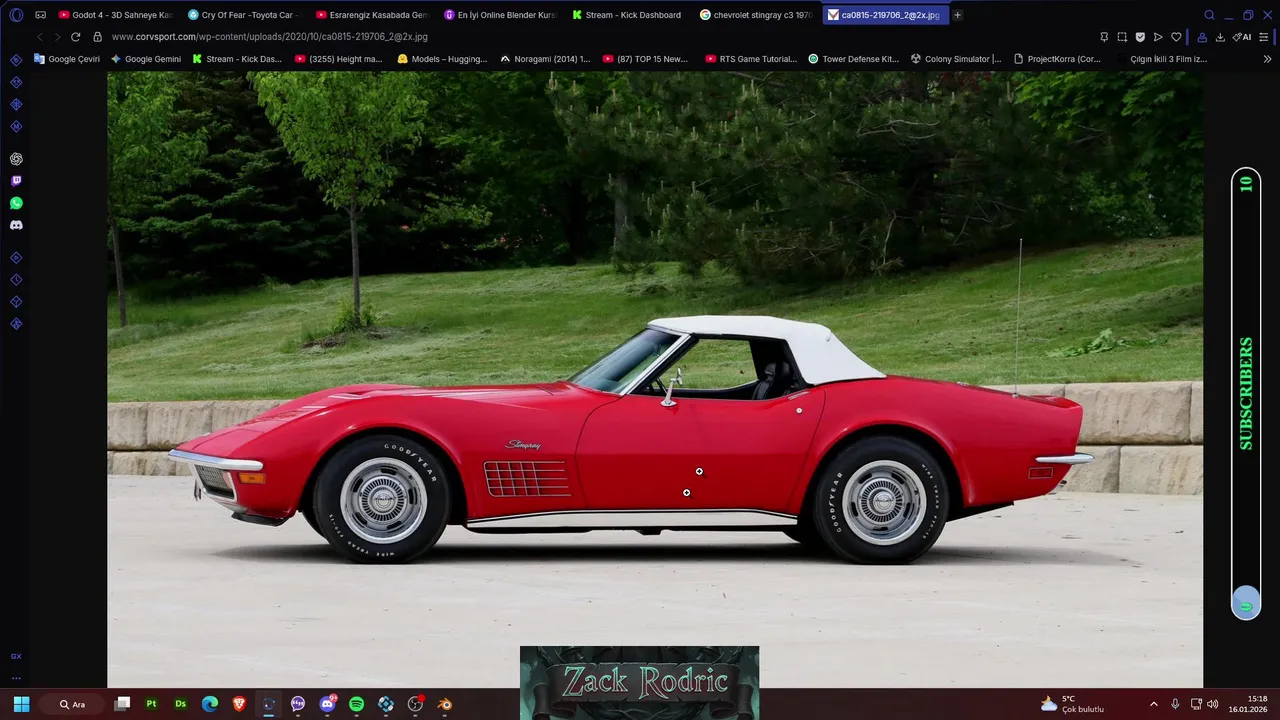Add a new tab with plus button

point(957,15)
